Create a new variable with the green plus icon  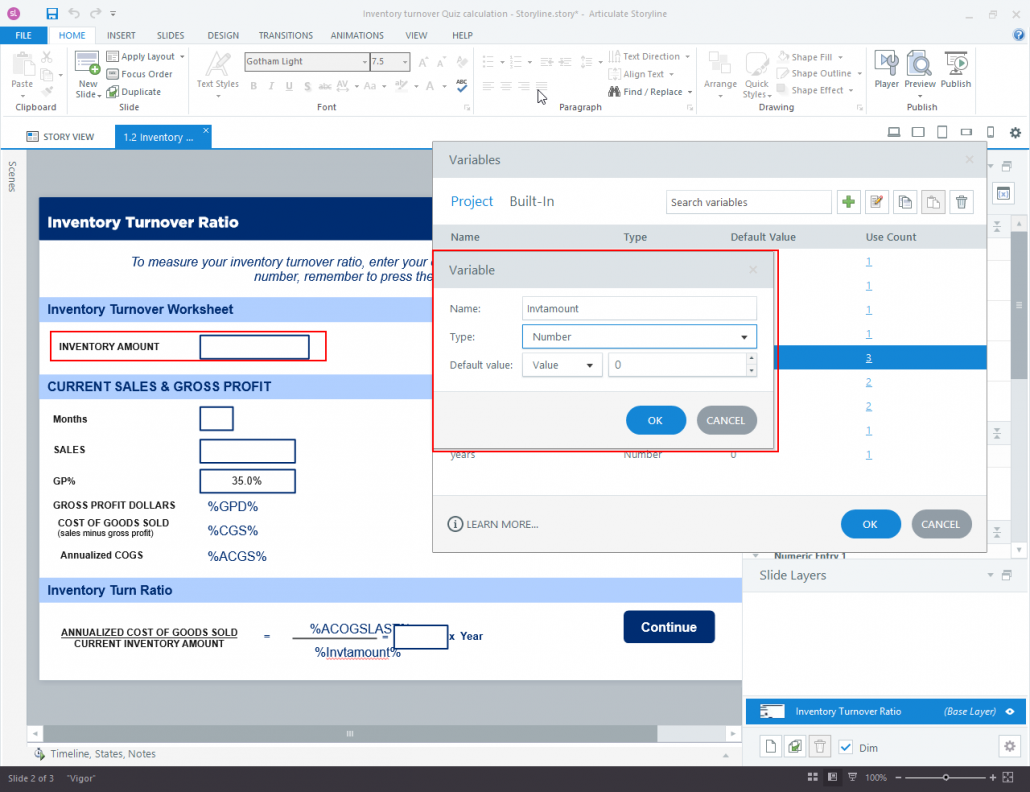pos(848,202)
